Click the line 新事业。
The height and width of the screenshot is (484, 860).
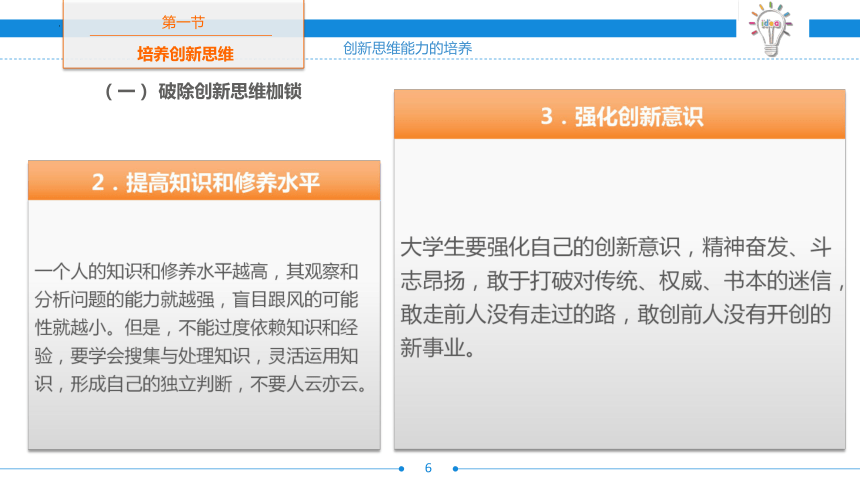pos(438,347)
